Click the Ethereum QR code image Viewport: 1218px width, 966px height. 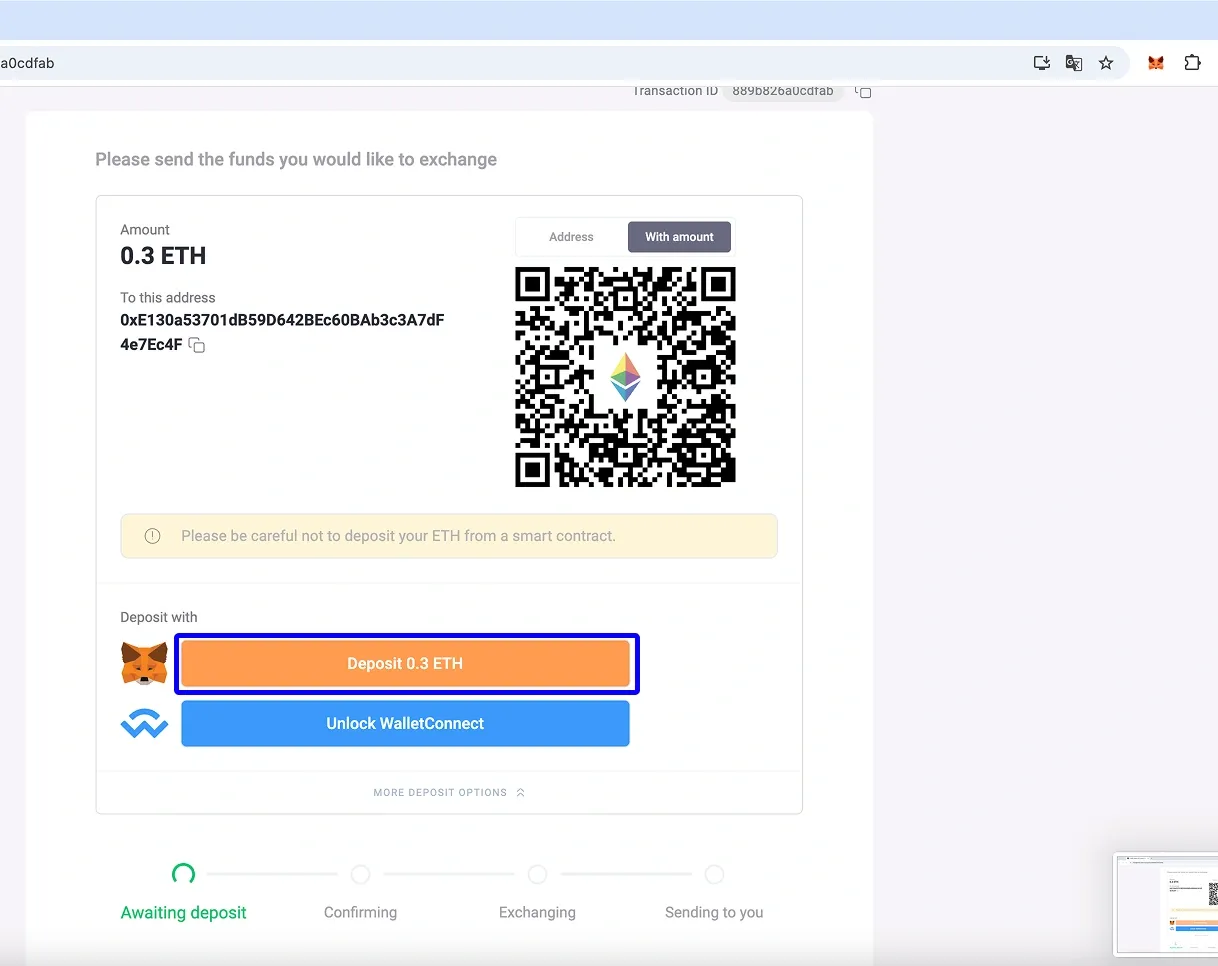625,376
